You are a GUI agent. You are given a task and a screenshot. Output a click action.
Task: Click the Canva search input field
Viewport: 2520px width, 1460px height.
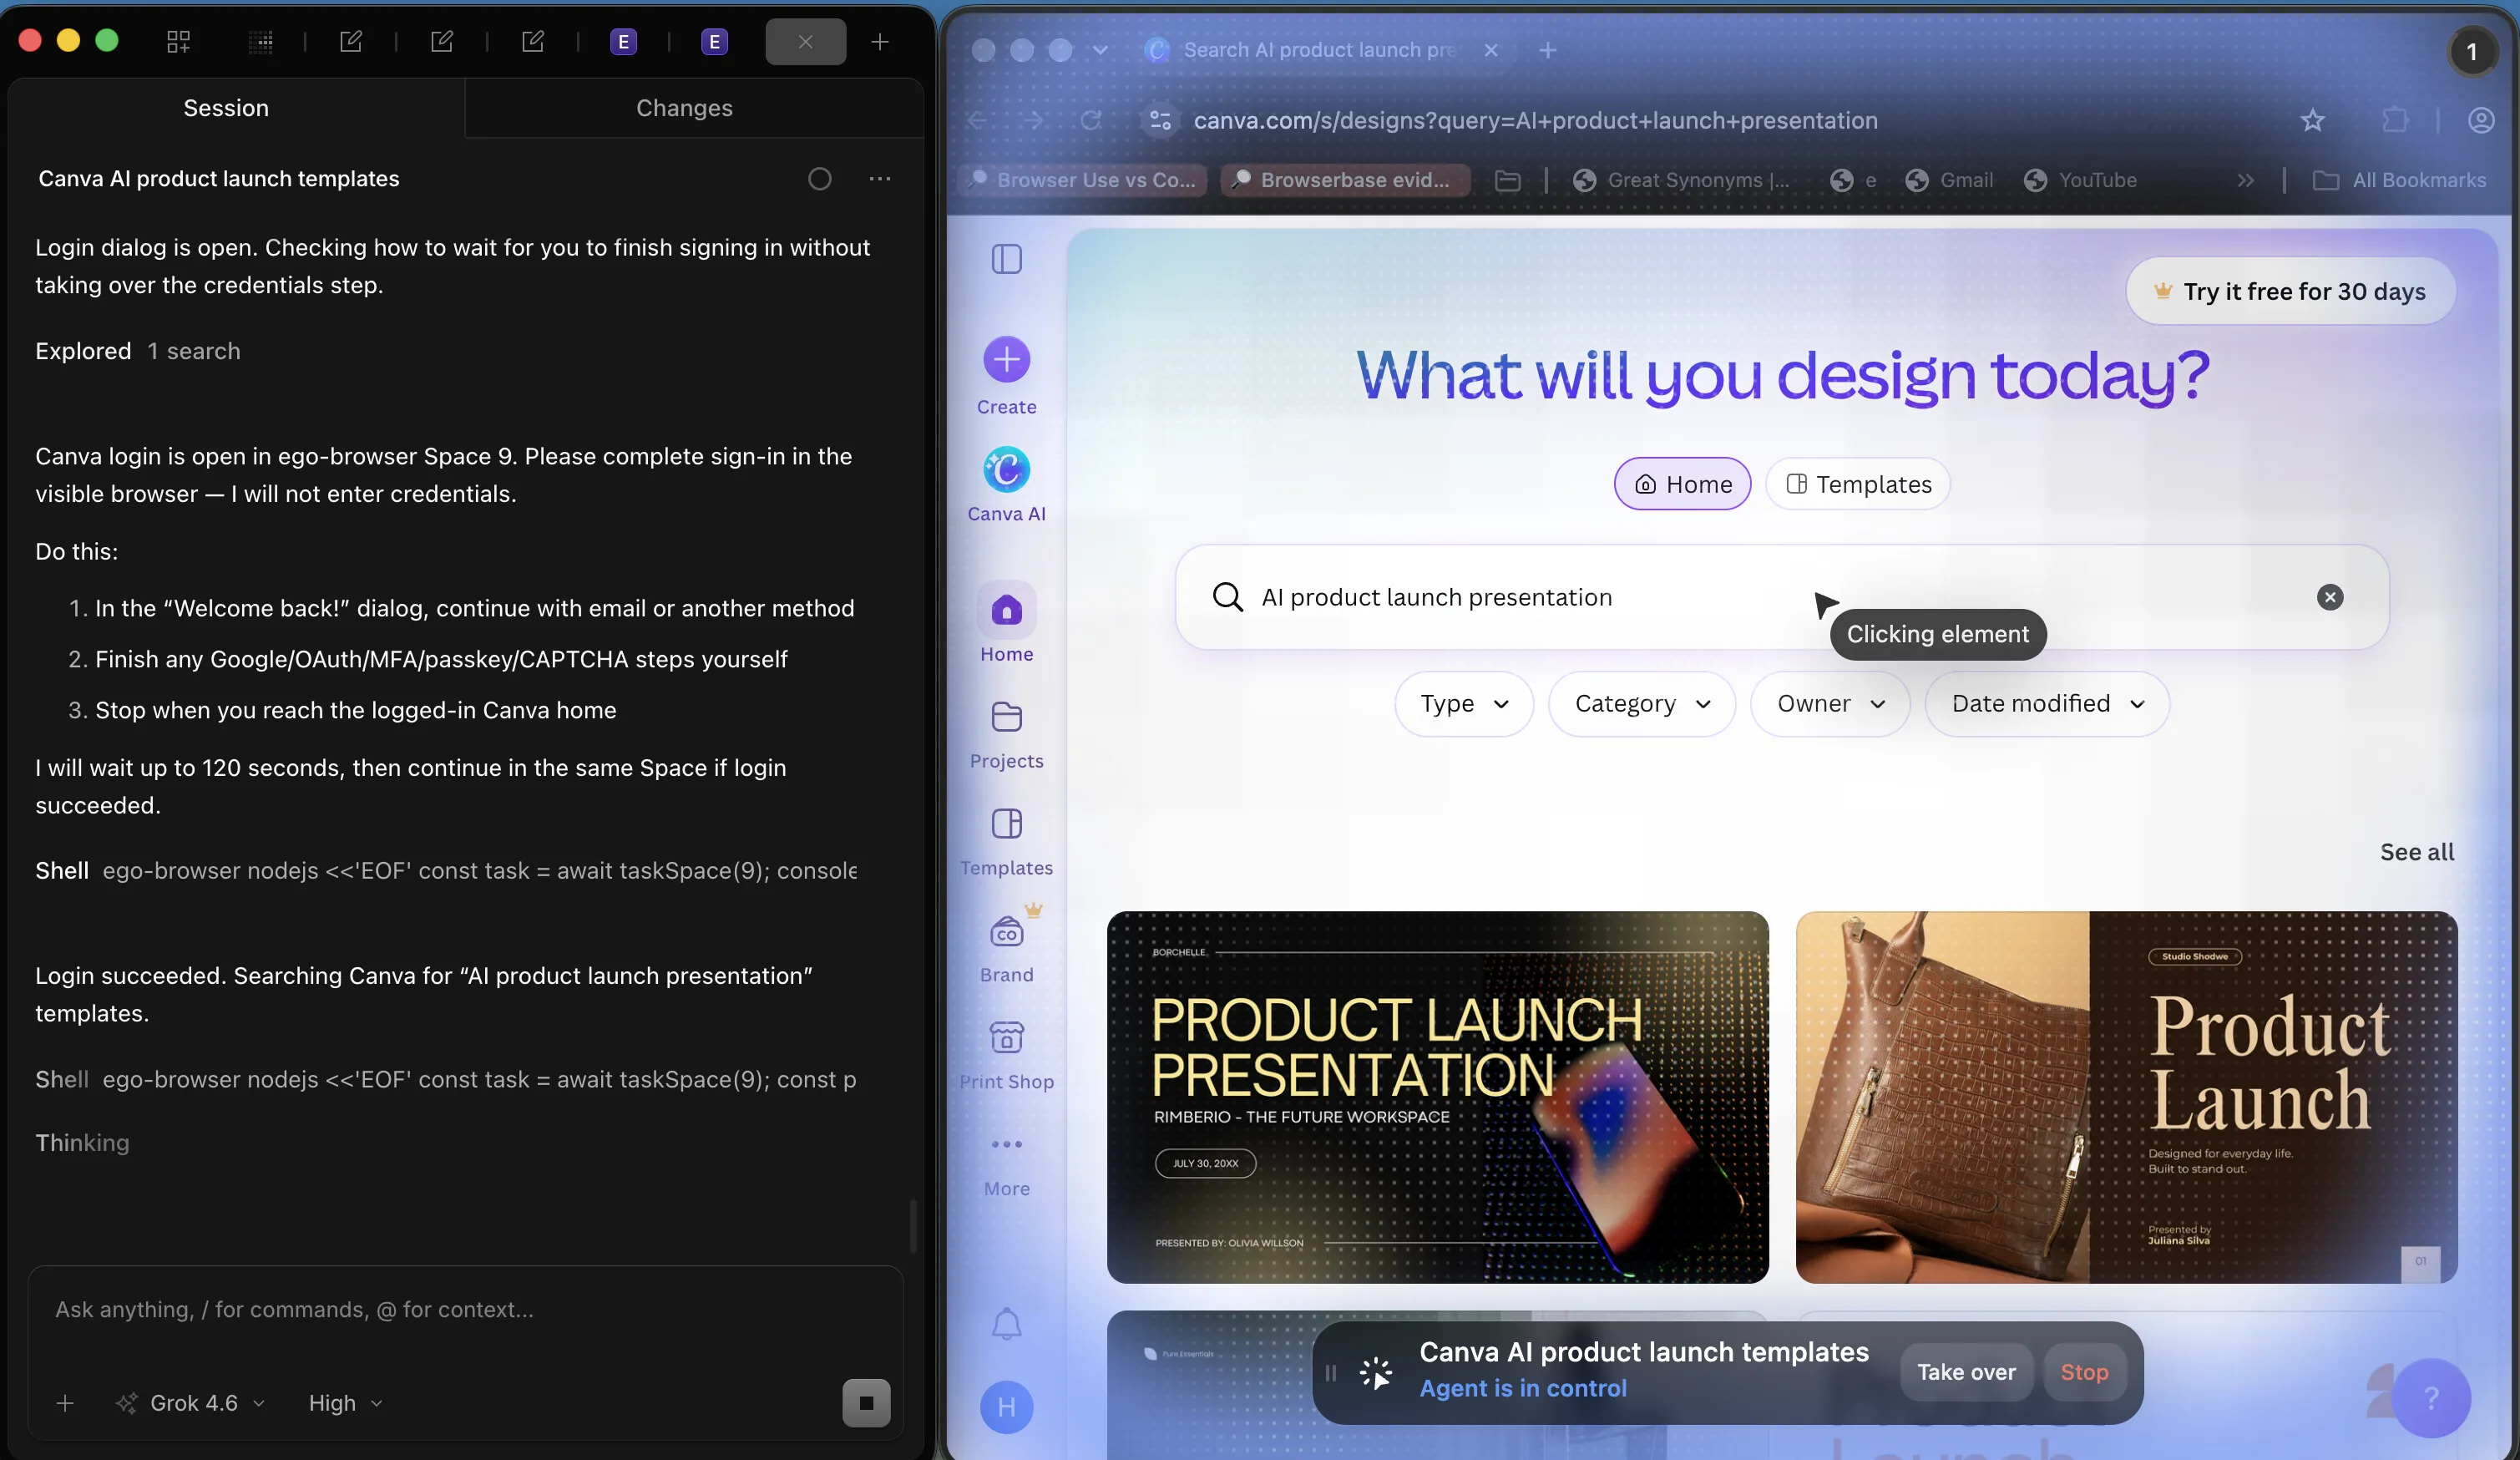click(1782, 597)
